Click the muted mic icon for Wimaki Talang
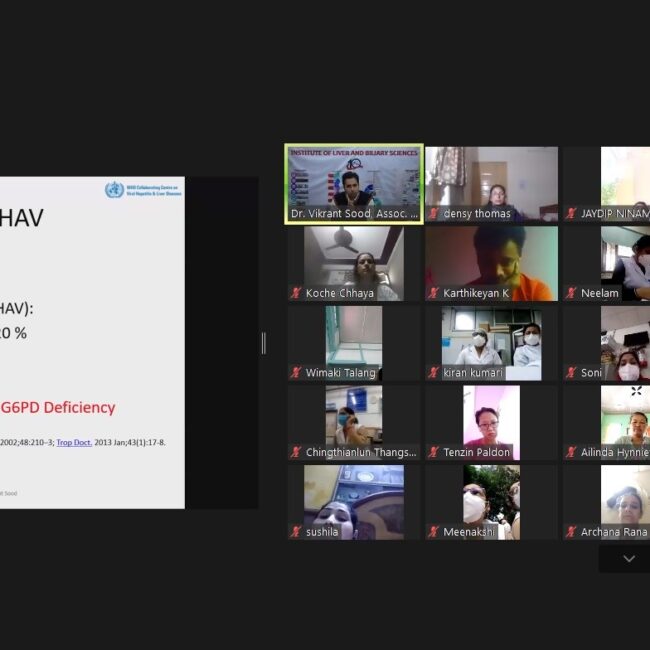This screenshot has width=650, height=650. click(x=297, y=373)
